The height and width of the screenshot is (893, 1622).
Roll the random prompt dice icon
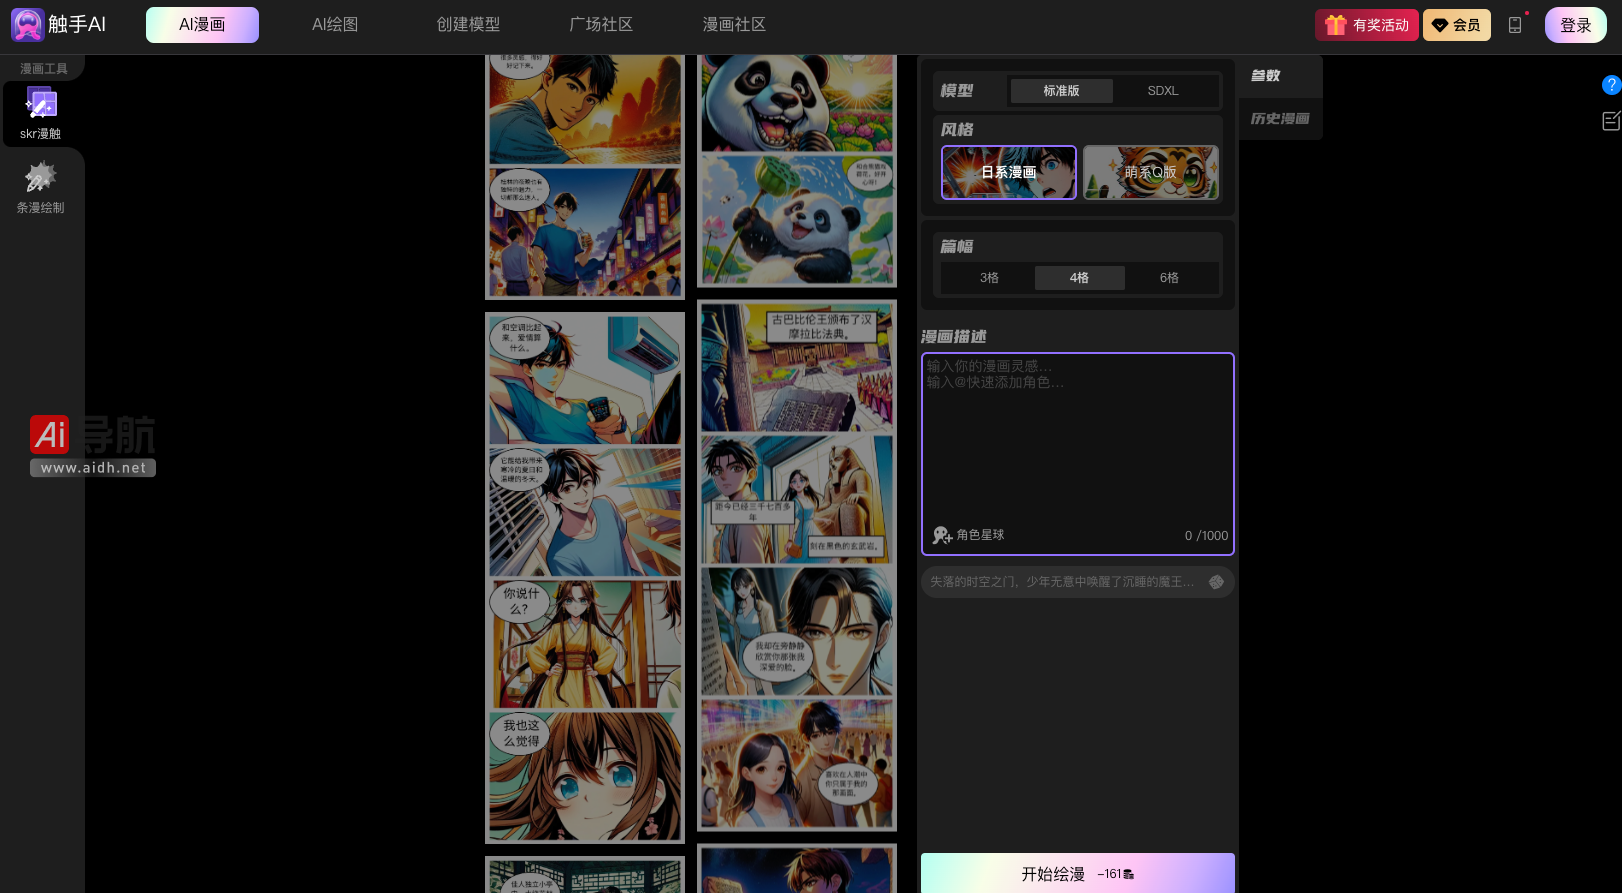(1216, 582)
